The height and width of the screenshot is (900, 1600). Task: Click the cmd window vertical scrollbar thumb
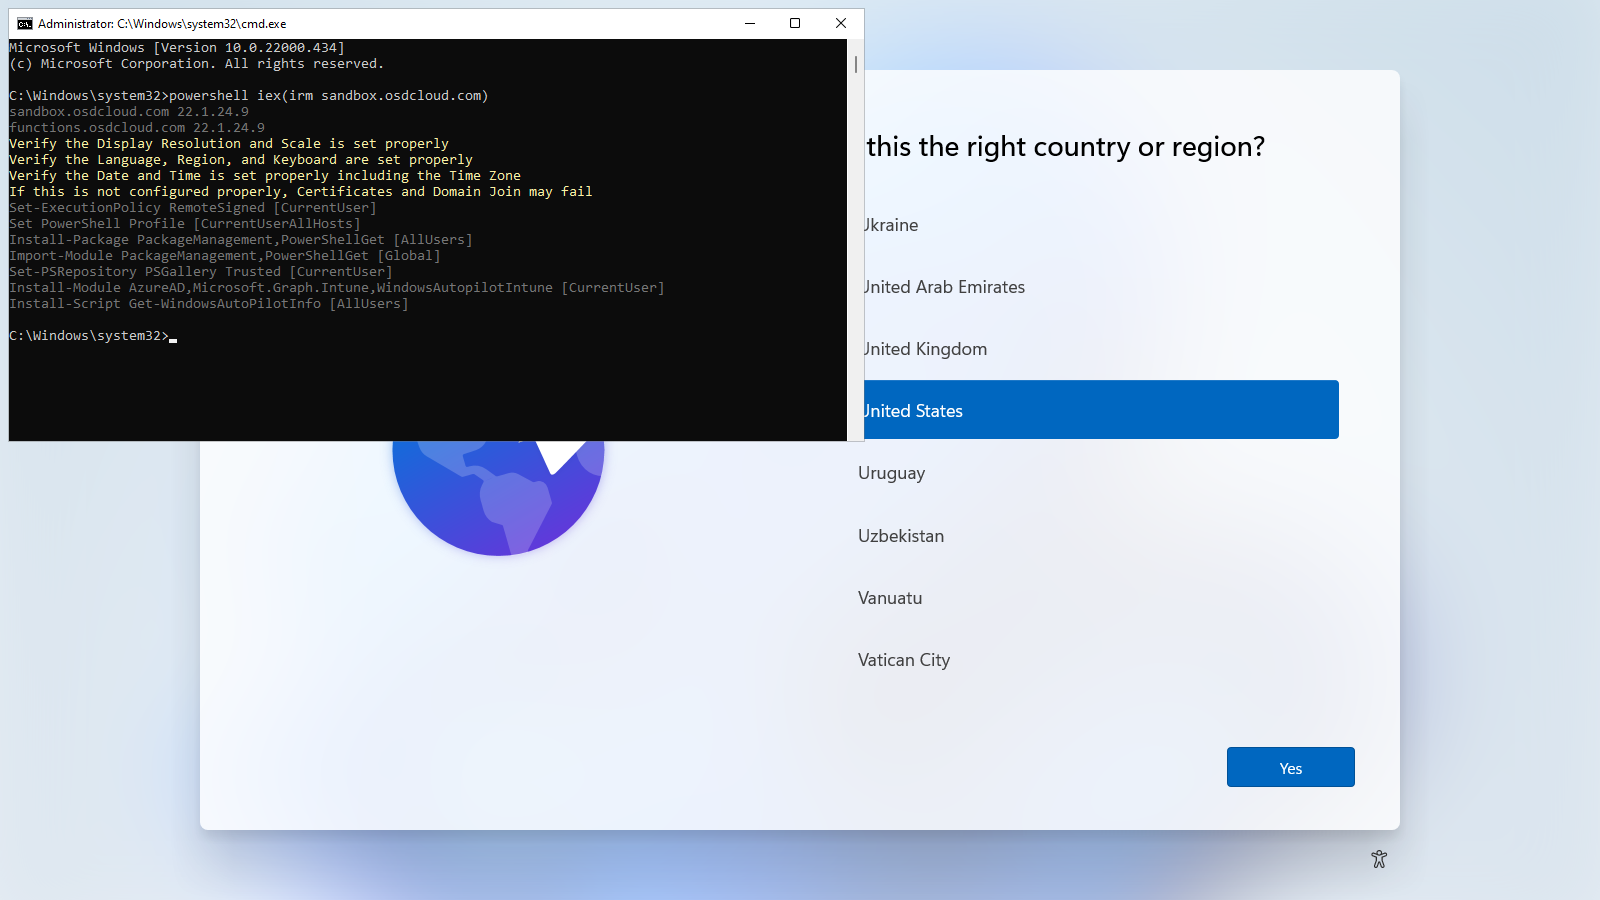pyautogui.click(x=856, y=64)
